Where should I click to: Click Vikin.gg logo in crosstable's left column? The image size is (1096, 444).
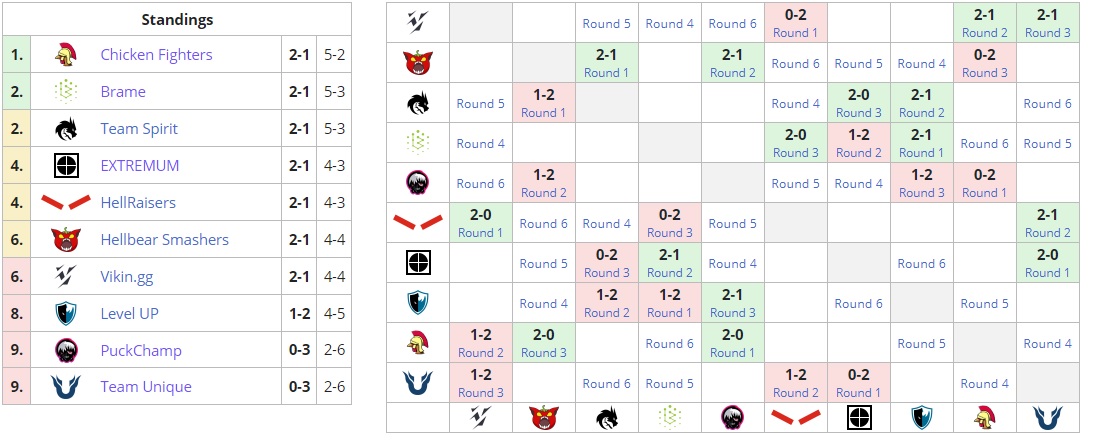(x=418, y=23)
